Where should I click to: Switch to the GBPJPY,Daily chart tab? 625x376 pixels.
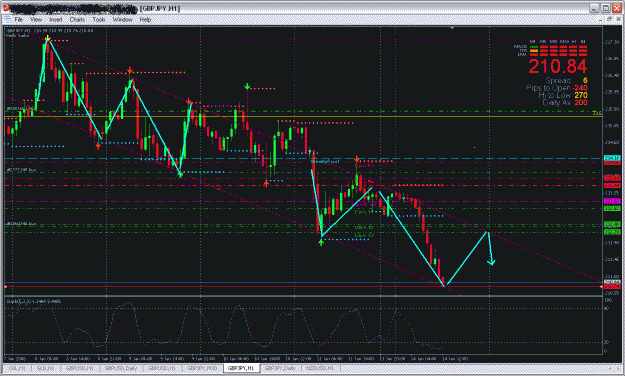[280, 368]
